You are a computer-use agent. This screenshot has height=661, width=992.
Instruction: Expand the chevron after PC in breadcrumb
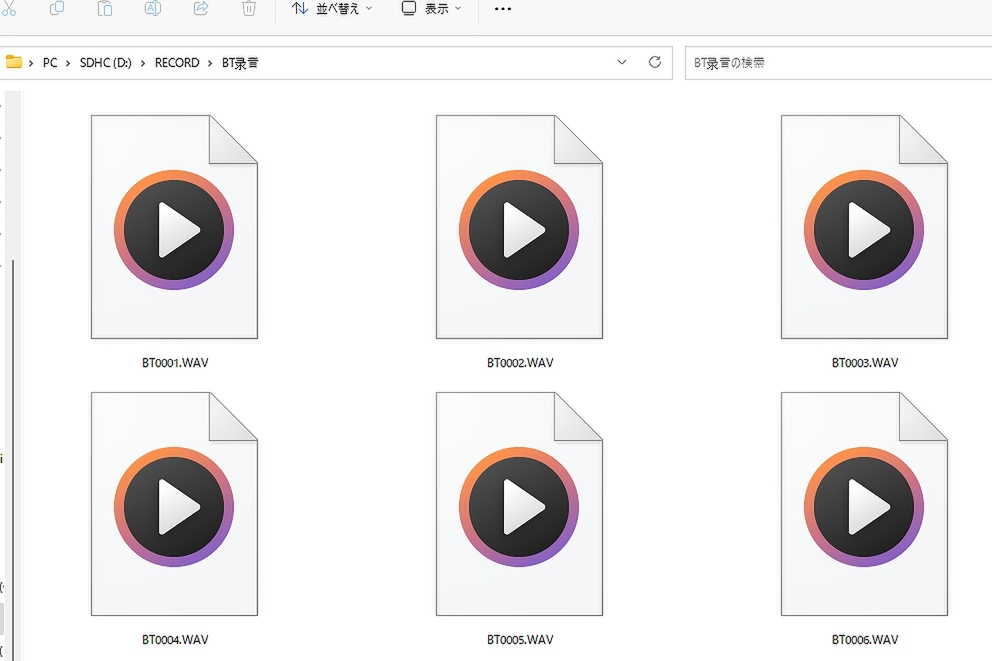click(x=68, y=63)
